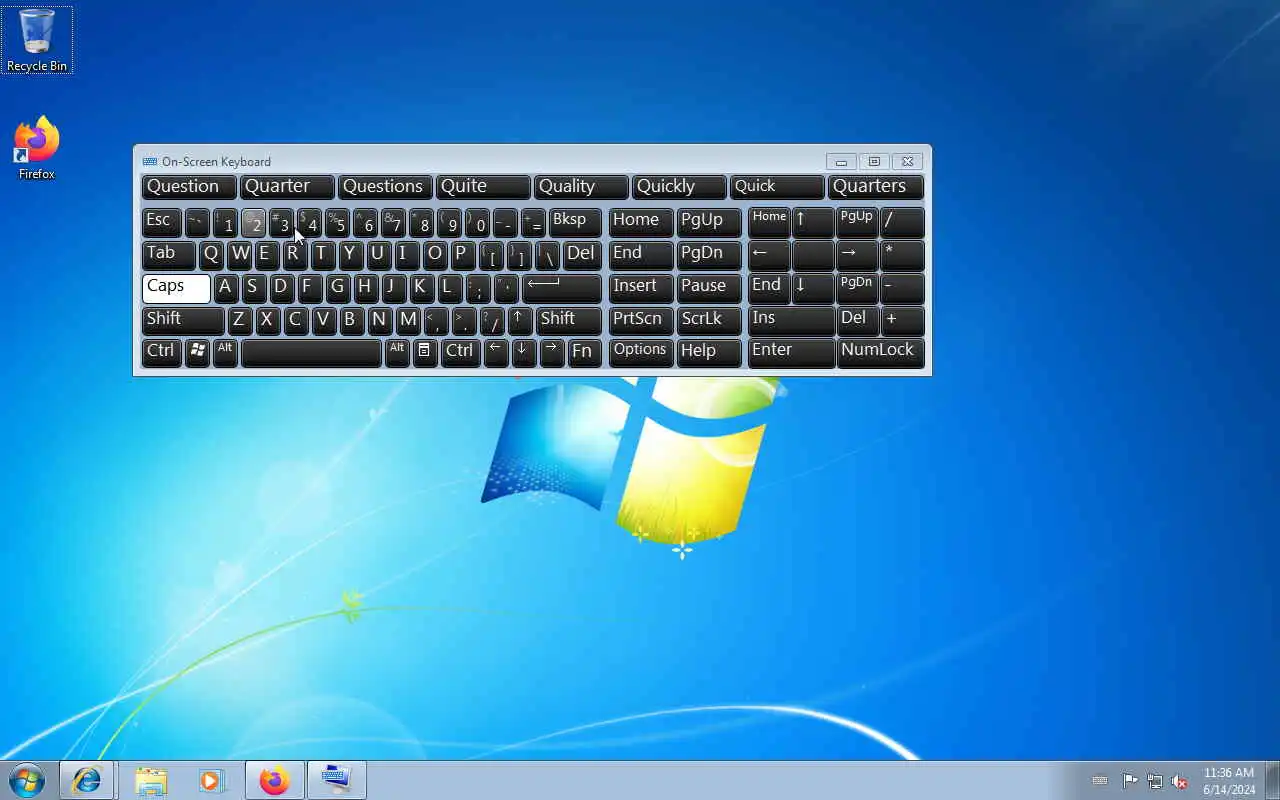
Task: Toggle the Insert key
Action: [641, 288]
